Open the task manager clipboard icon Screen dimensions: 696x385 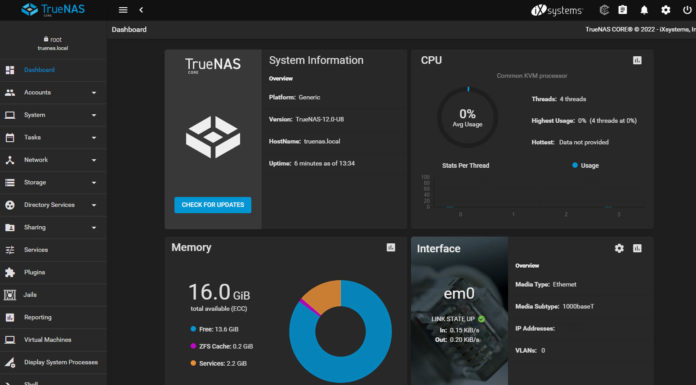(x=623, y=10)
